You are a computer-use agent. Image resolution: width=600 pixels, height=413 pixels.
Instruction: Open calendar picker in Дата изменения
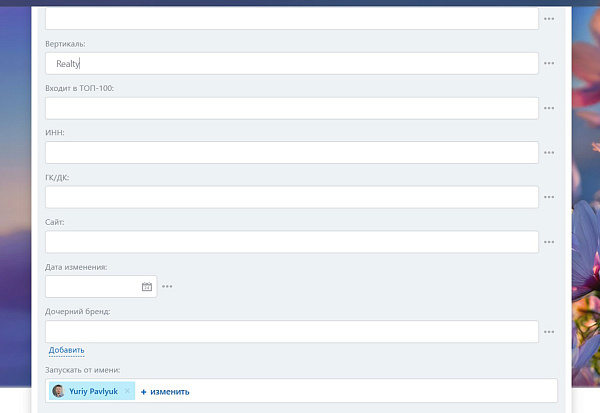tap(147, 286)
